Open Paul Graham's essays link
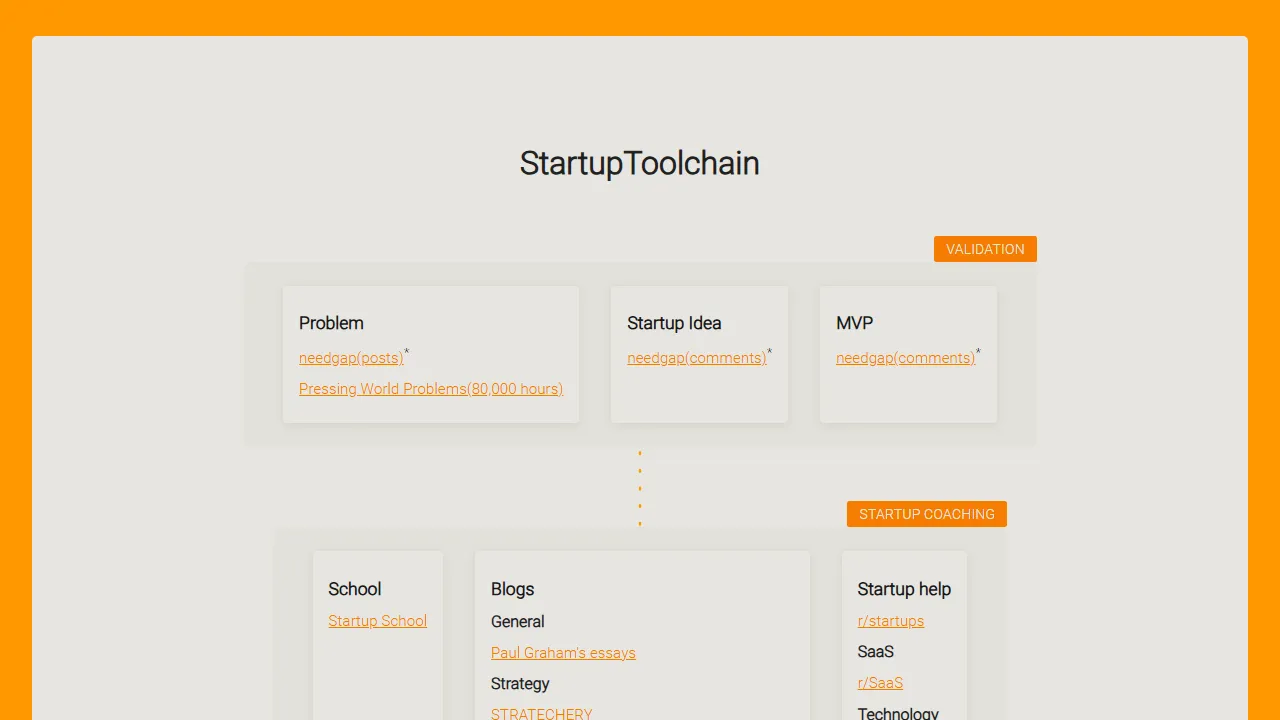1280x720 pixels. point(563,652)
